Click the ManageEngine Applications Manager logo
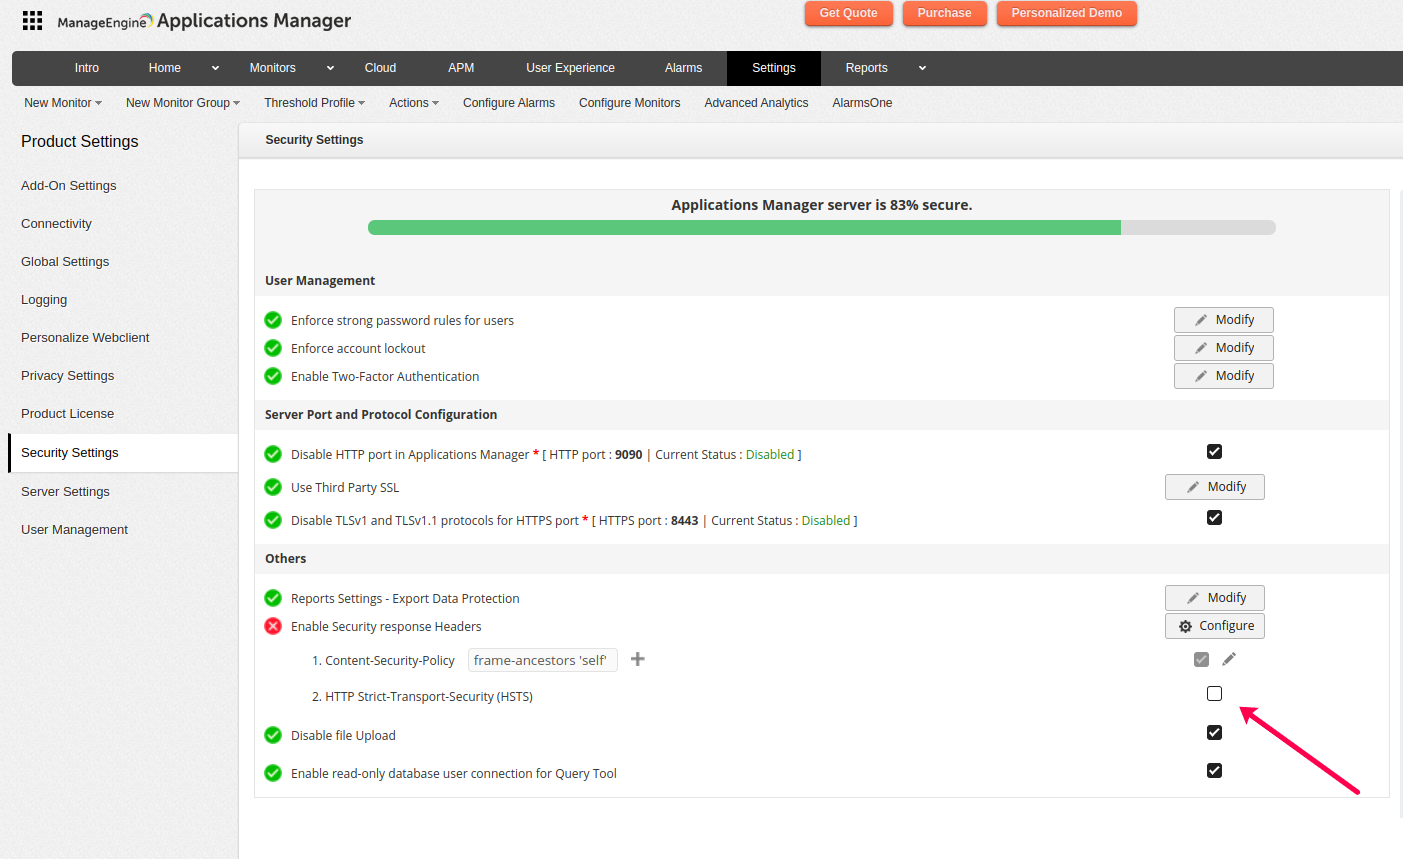Image resolution: width=1403 pixels, height=859 pixels. 204,21
